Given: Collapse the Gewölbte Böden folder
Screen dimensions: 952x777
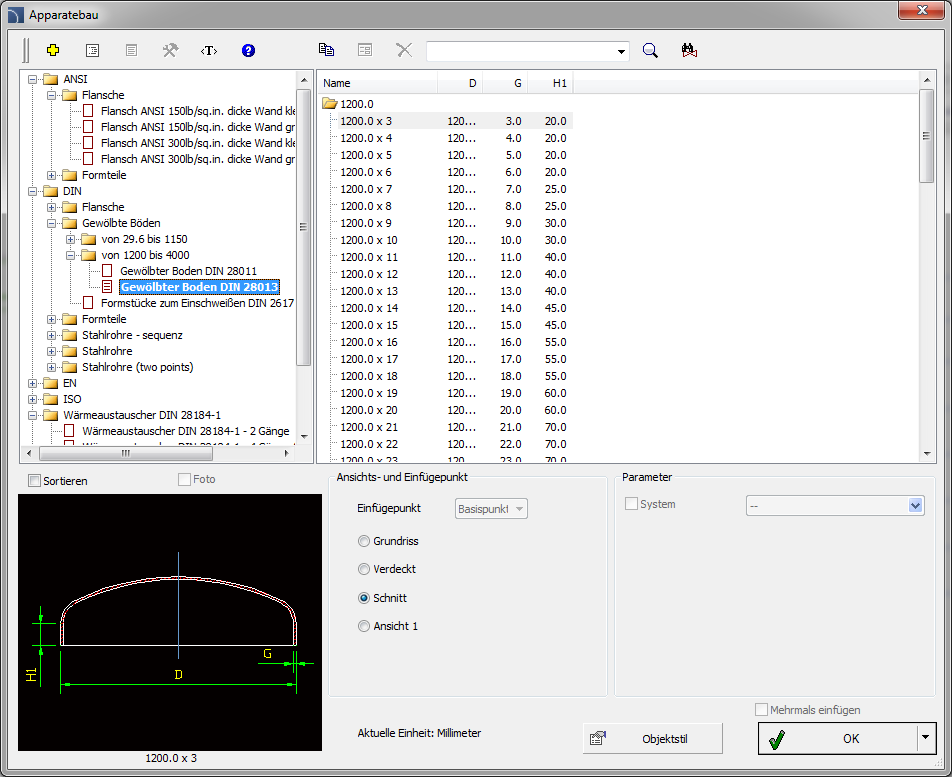Looking at the screenshot, I should pos(52,223).
